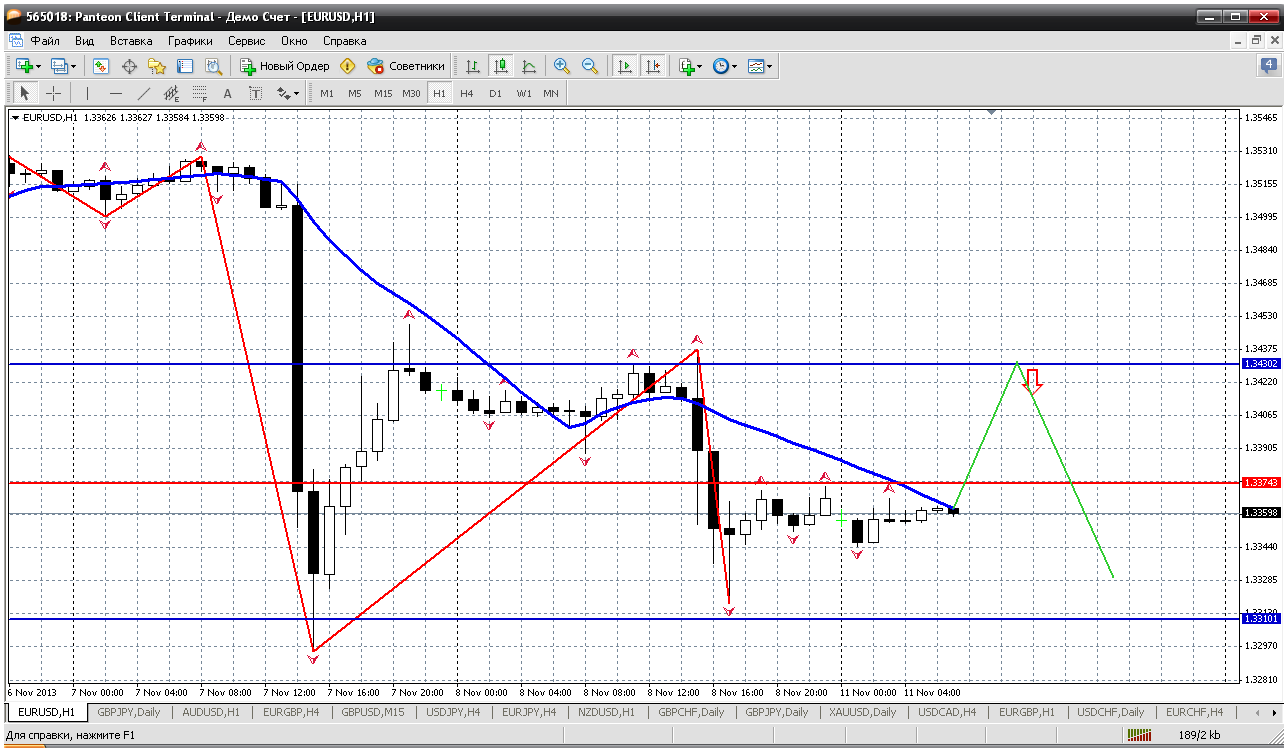Click the Новый Ордер button
The width and height of the screenshot is (1288, 748).
[x=285, y=66]
